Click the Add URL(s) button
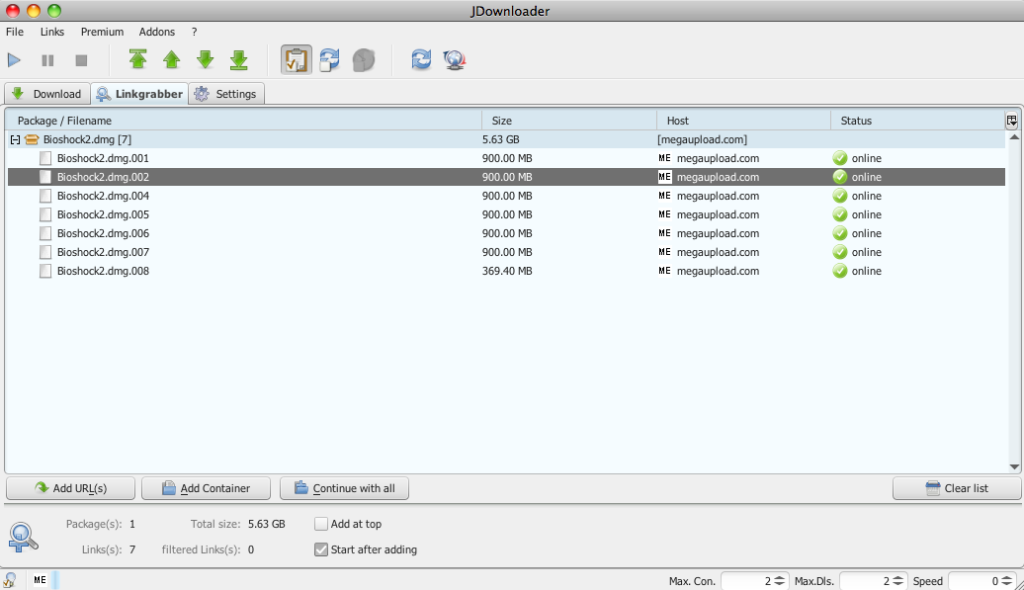The width and height of the screenshot is (1024, 590). pyautogui.click(x=71, y=488)
